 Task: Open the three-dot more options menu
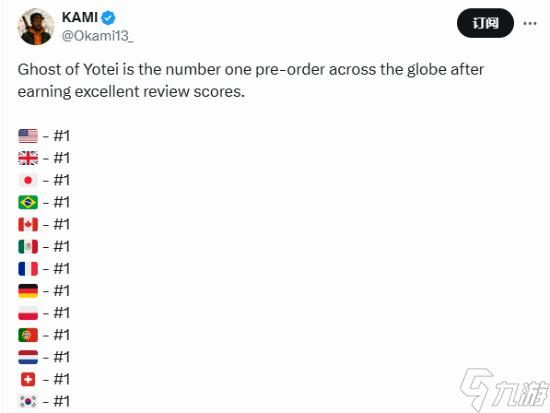530,24
